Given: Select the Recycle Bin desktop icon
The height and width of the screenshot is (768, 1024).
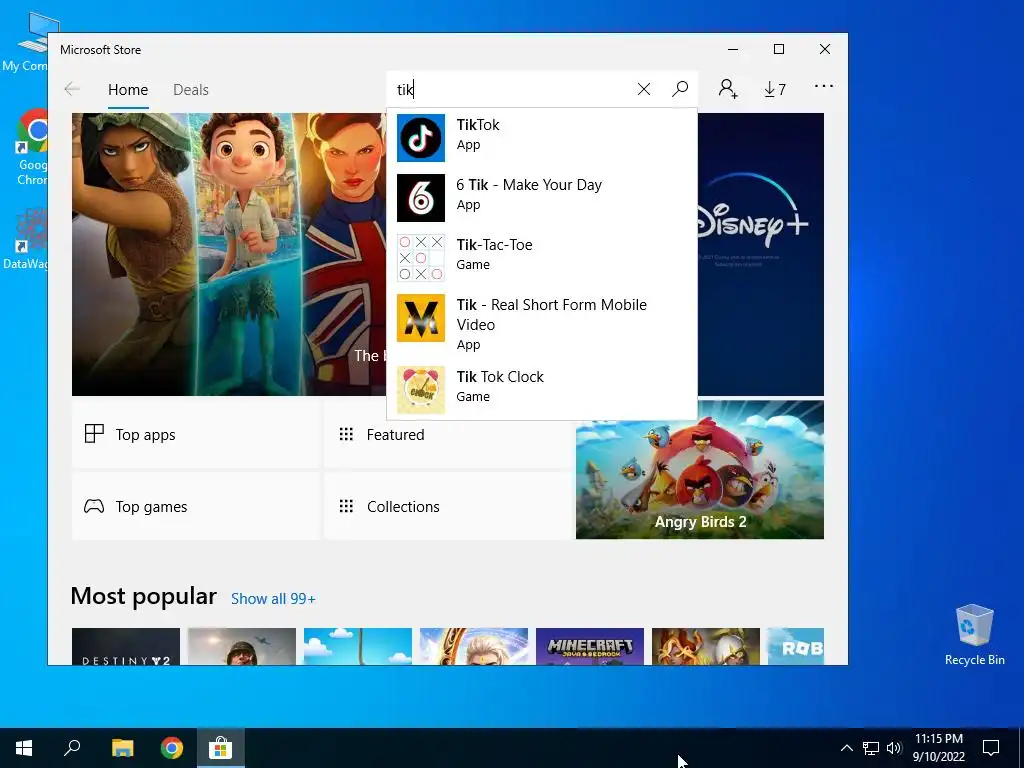Looking at the screenshot, I should click(974, 635).
